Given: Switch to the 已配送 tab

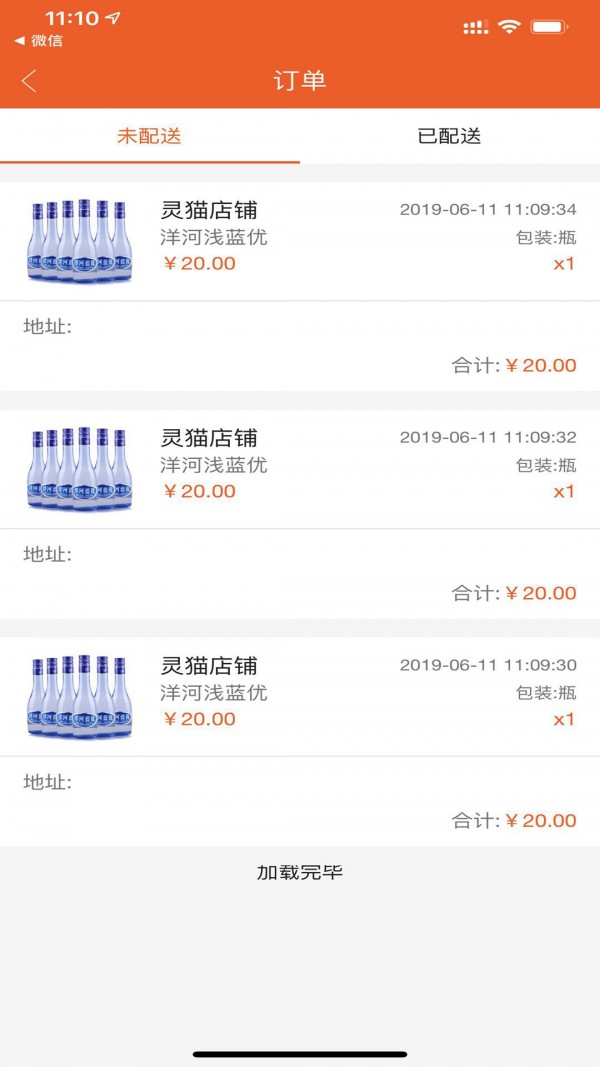Looking at the screenshot, I should (x=449, y=136).
